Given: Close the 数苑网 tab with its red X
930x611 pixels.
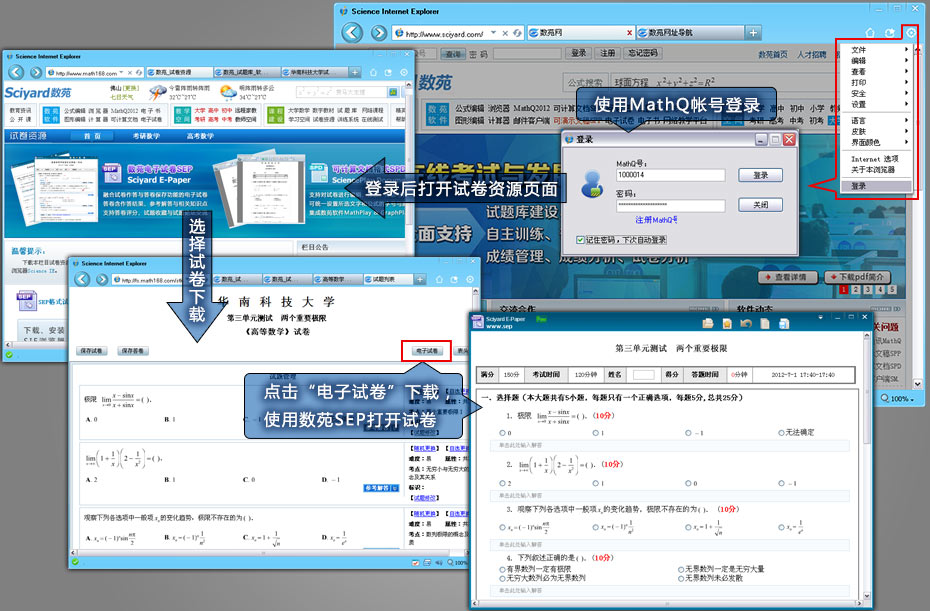Looking at the screenshot, I should click(629, 33).
